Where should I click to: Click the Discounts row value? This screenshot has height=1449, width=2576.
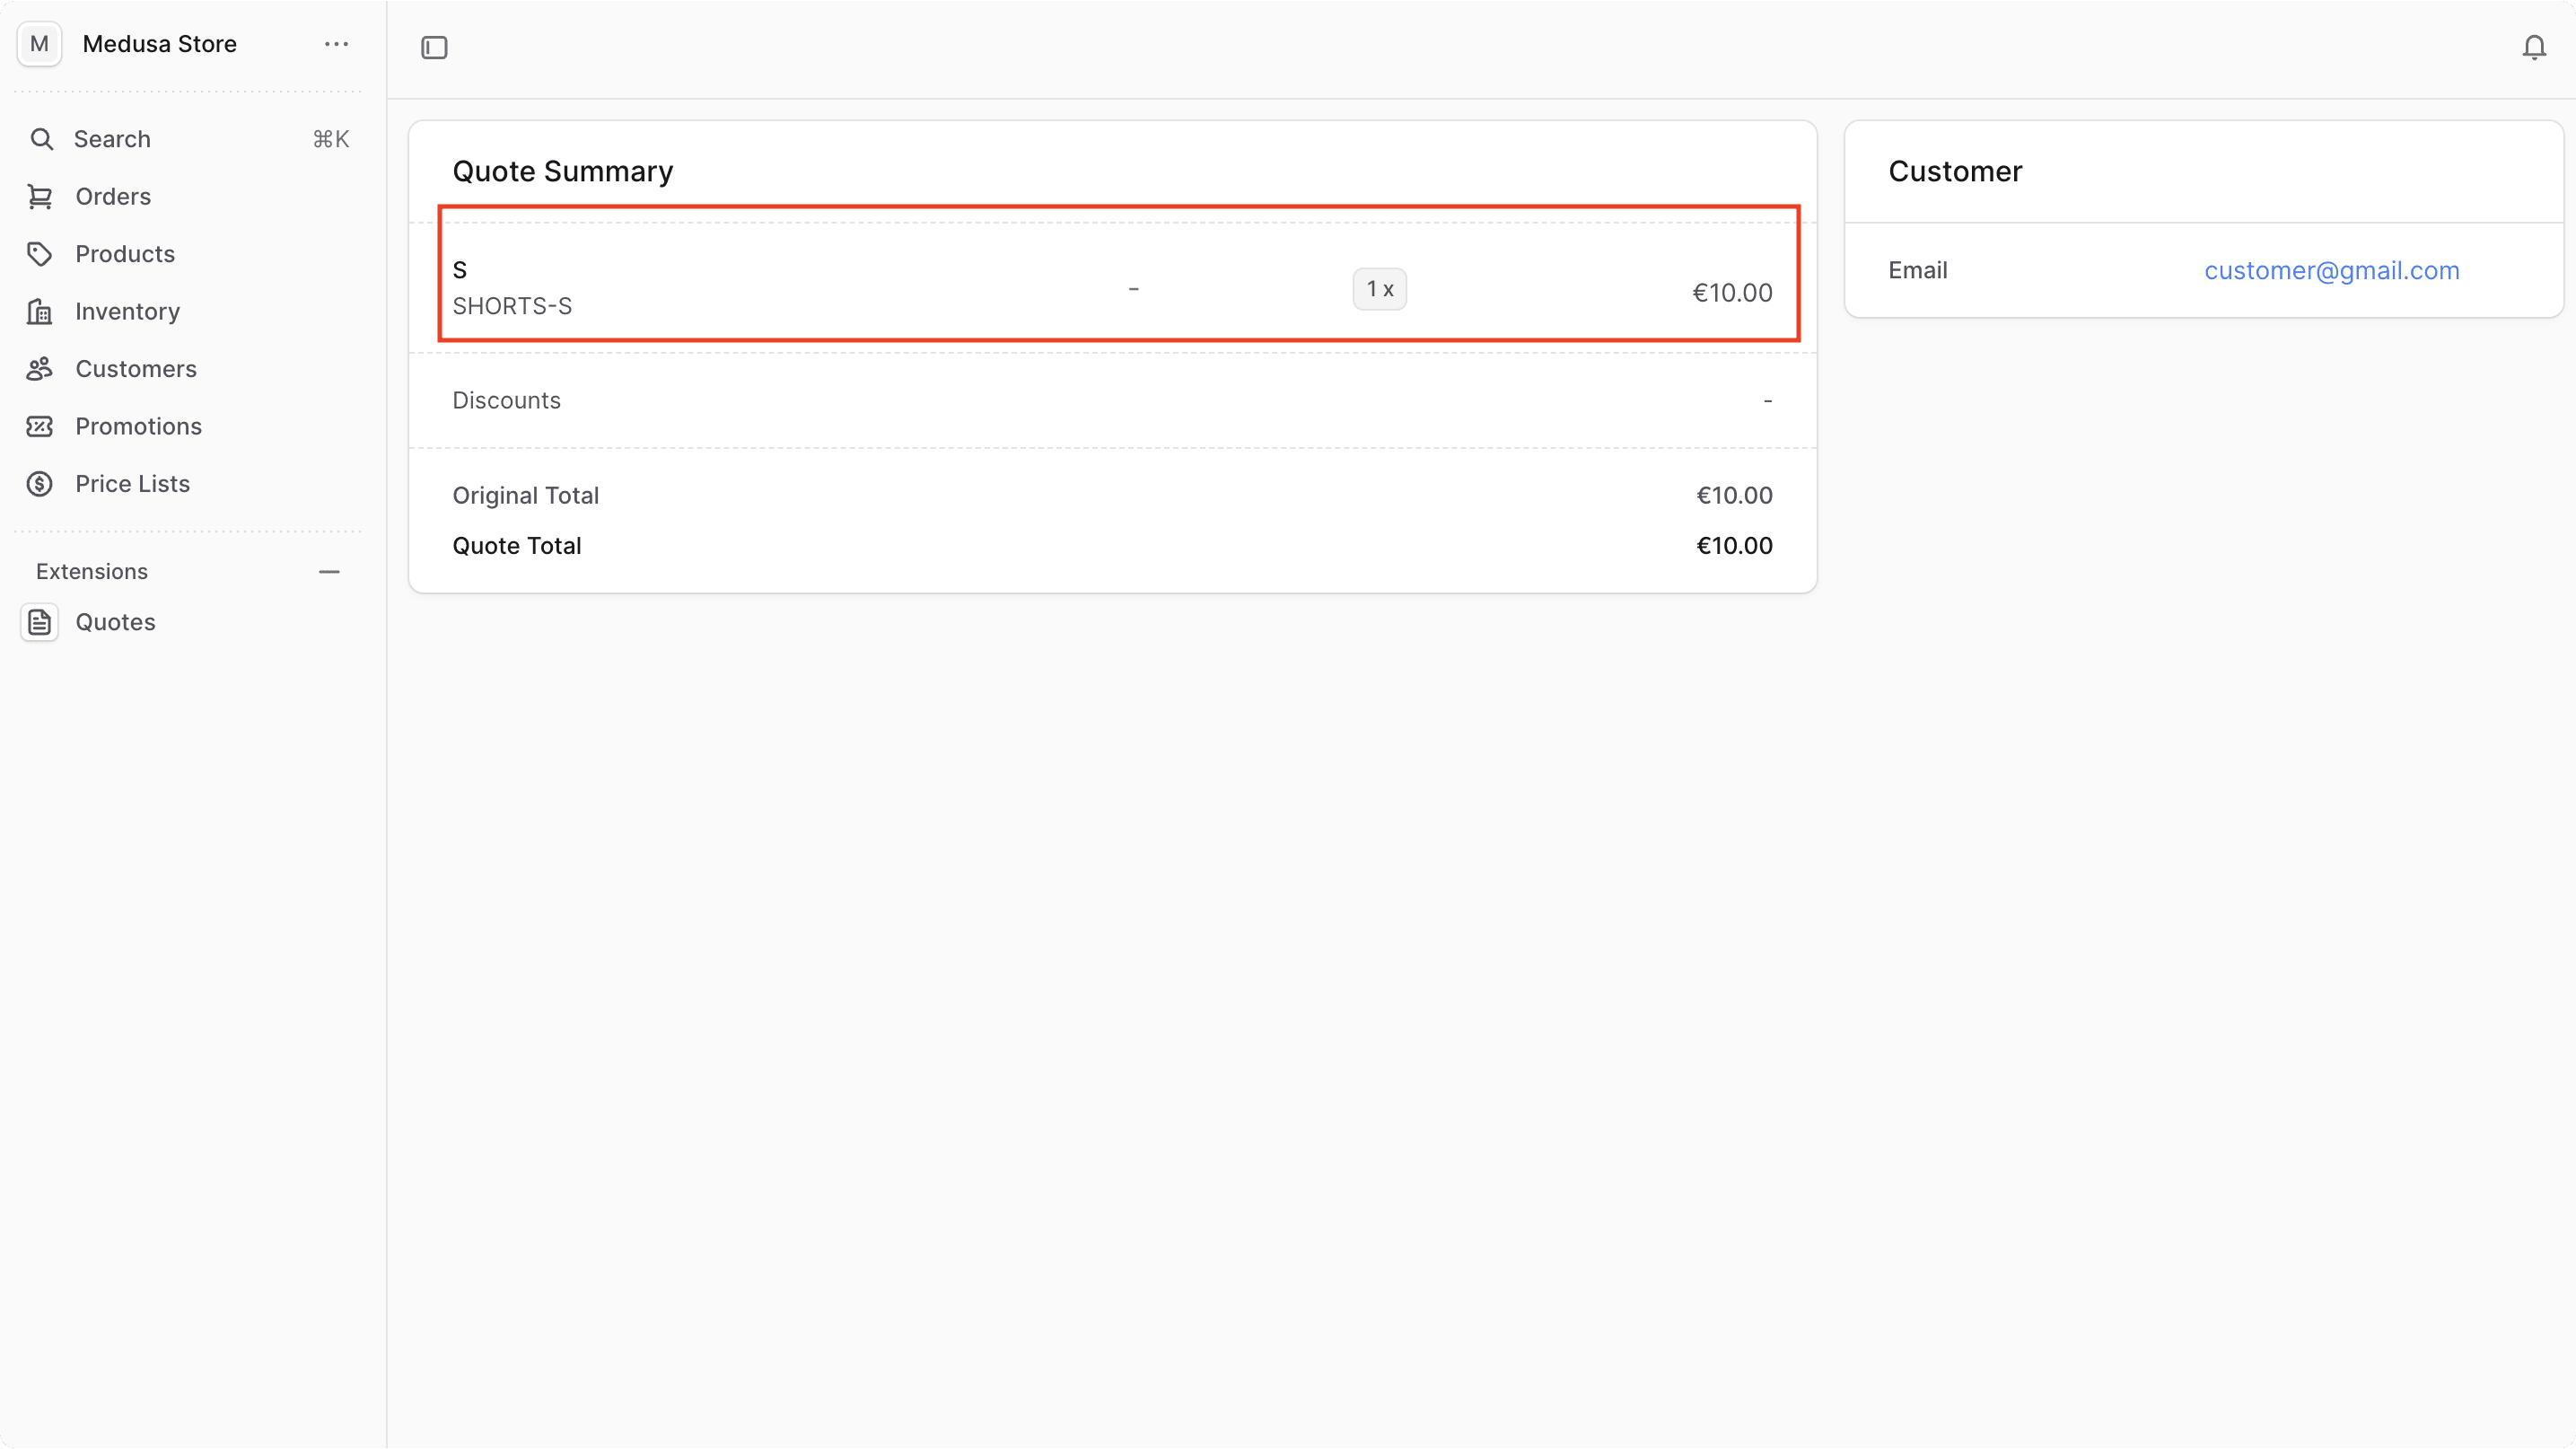click(x=1768, y=400)
